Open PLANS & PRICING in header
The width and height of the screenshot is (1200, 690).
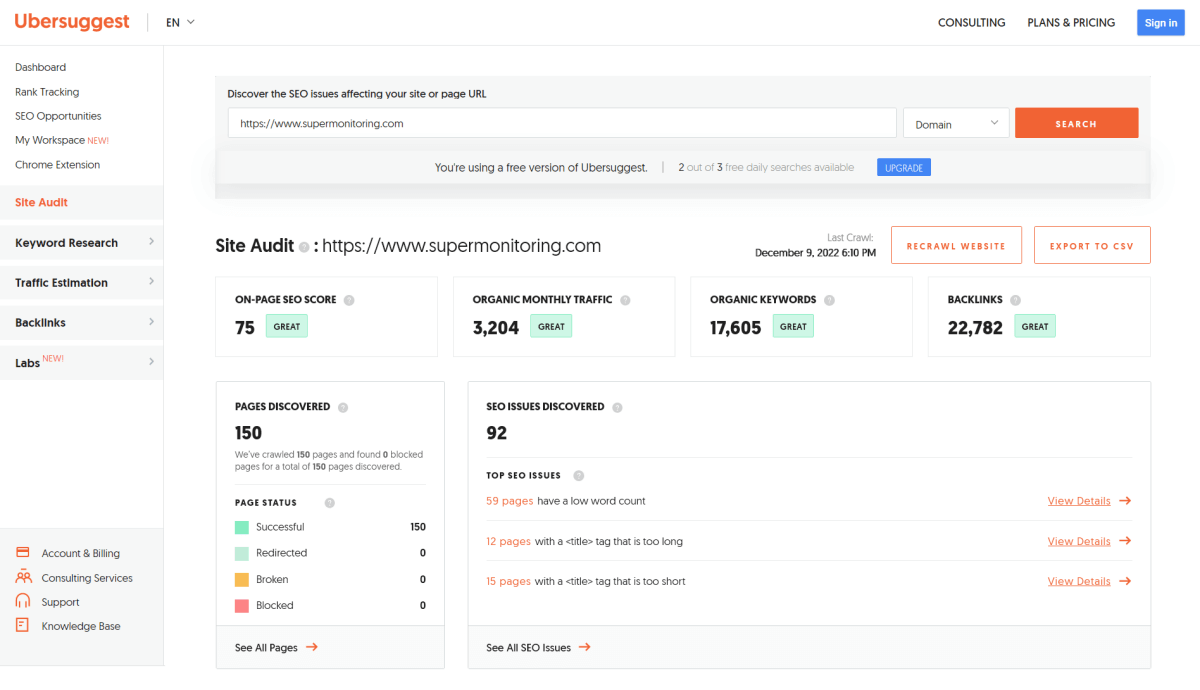pos(1071,23)
